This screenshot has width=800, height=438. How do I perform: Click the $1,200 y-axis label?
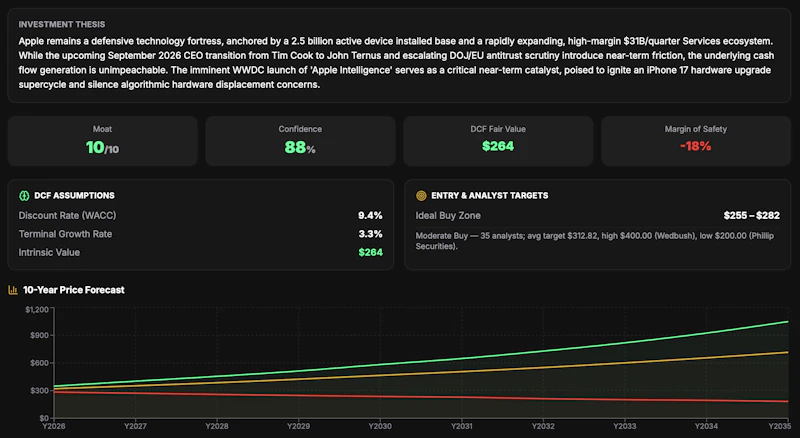coord(37,309)
